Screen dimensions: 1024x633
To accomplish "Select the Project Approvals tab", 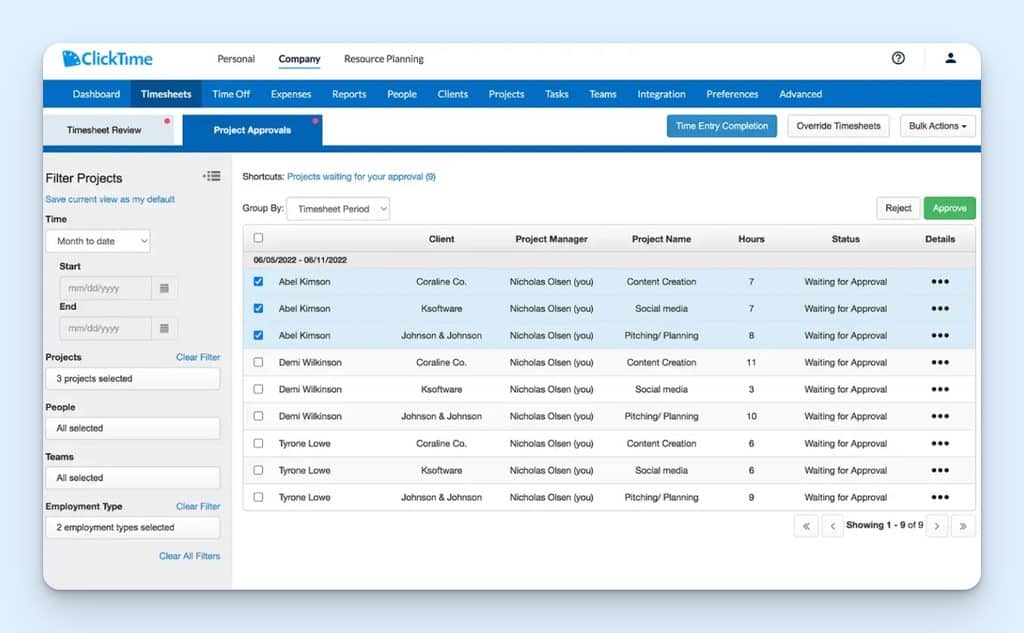I will [252, 130].
